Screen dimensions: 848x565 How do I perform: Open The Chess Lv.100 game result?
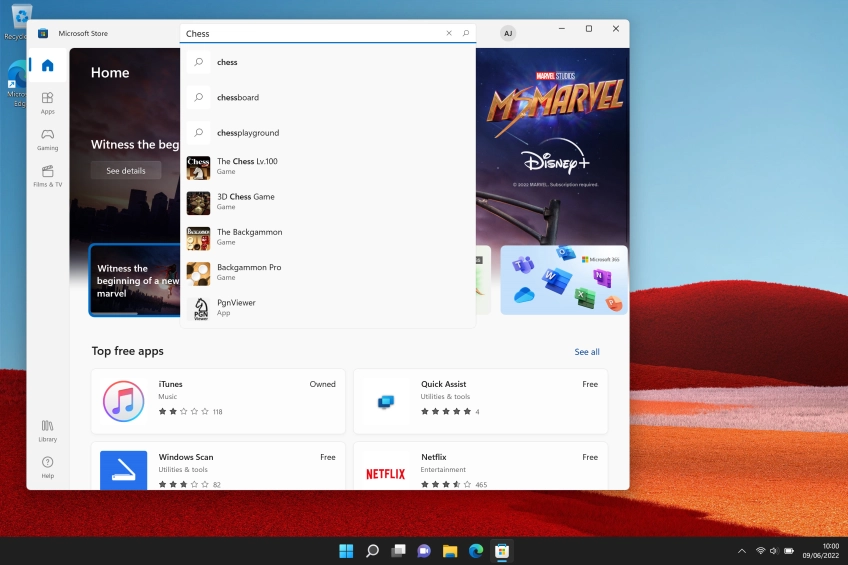click(x=328, y=168)
